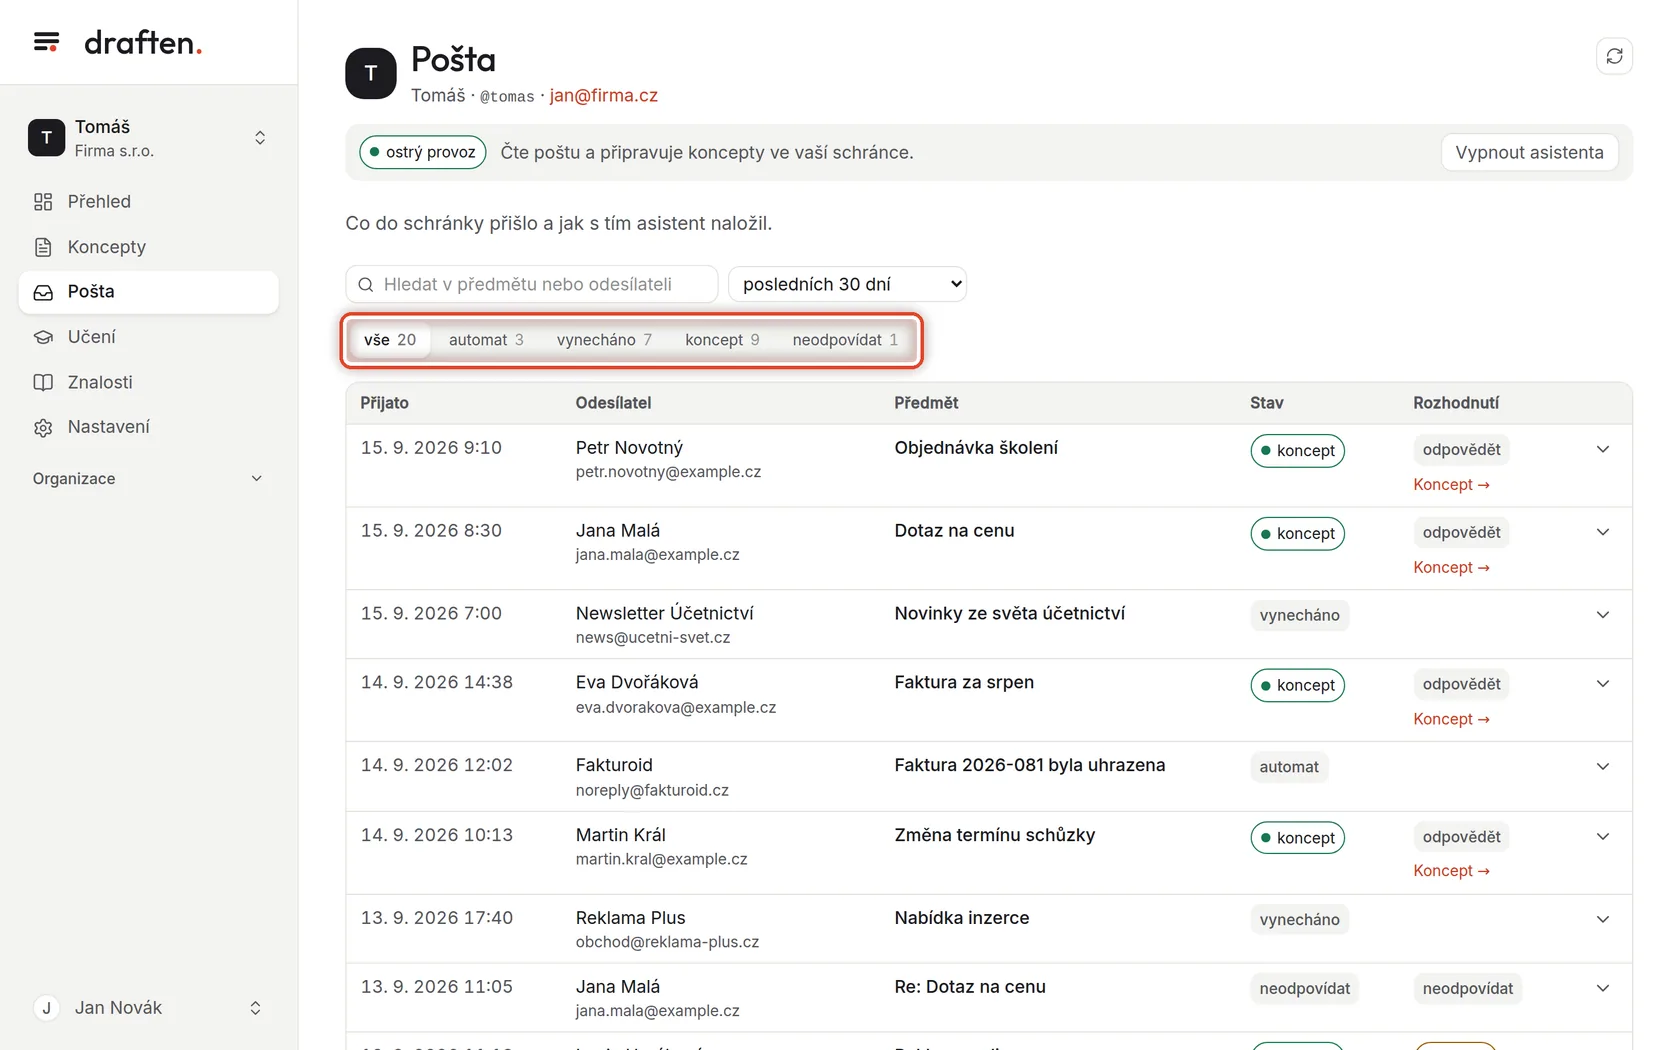Image resolution: width=1680 pixels, height=1050 pixels.
Task: Switch to the koncept filter tab
Action: click(x=722, y=340)
